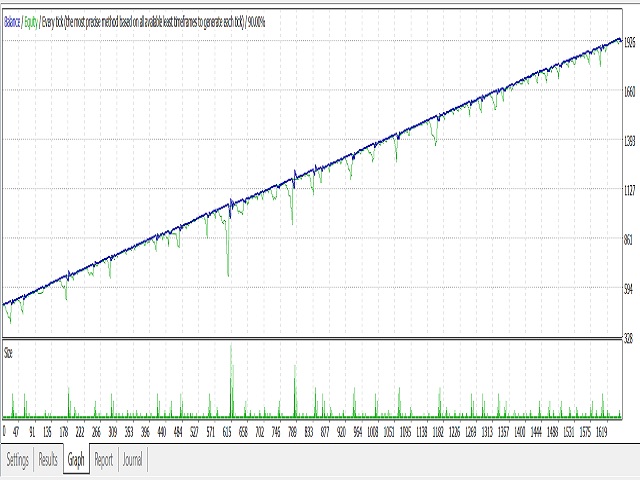This screenshot has height=480, width=640.
Task: Open the Settings tab
Action: pyautogui.click(x=18, y=461)
